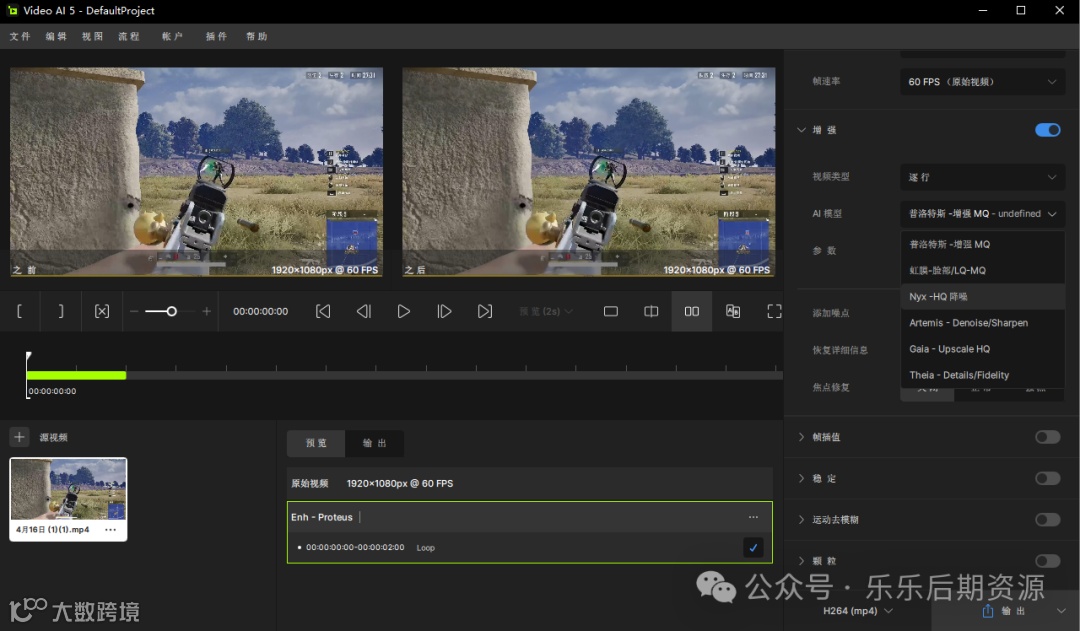Step forward one frame
This screenshot has width=1080, height=631.
pos(444,311)
